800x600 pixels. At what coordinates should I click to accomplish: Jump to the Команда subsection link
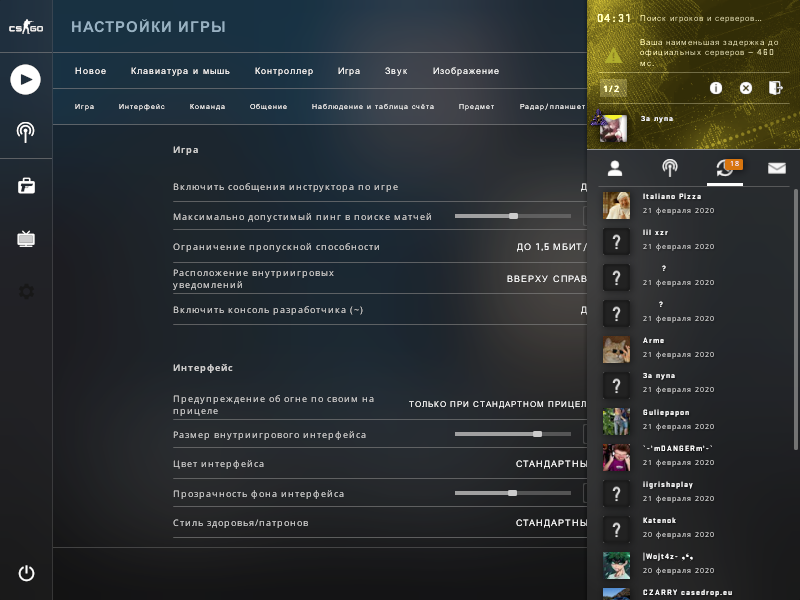(x=207, y=107)
